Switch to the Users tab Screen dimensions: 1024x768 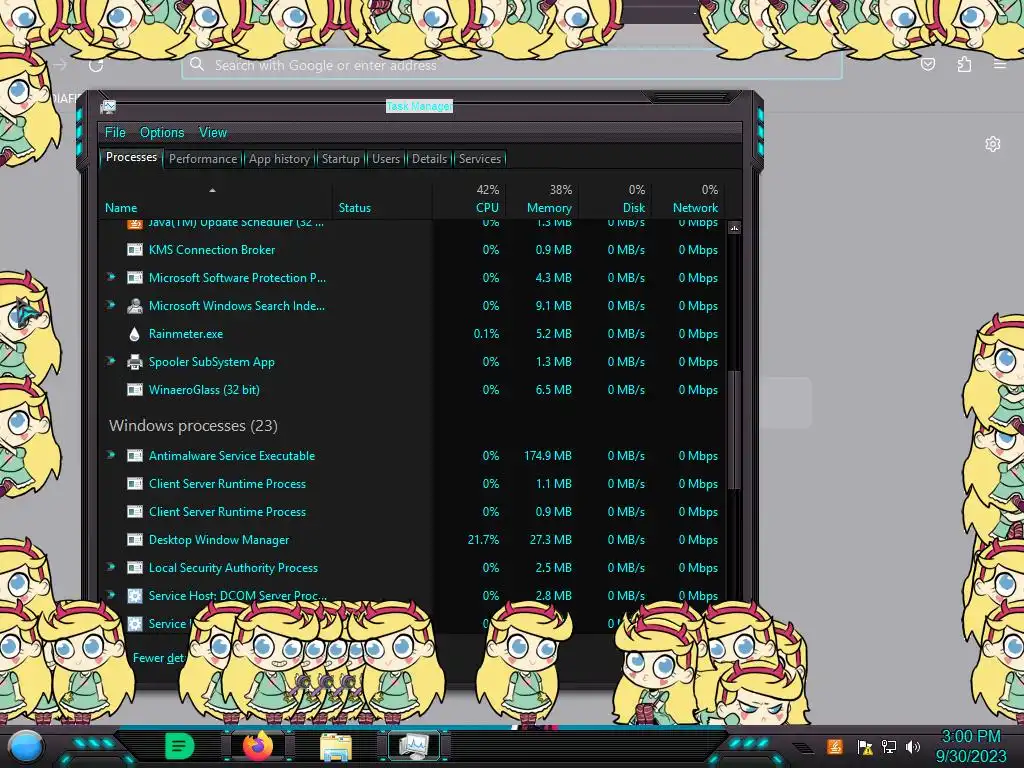(x=386, y=159)
